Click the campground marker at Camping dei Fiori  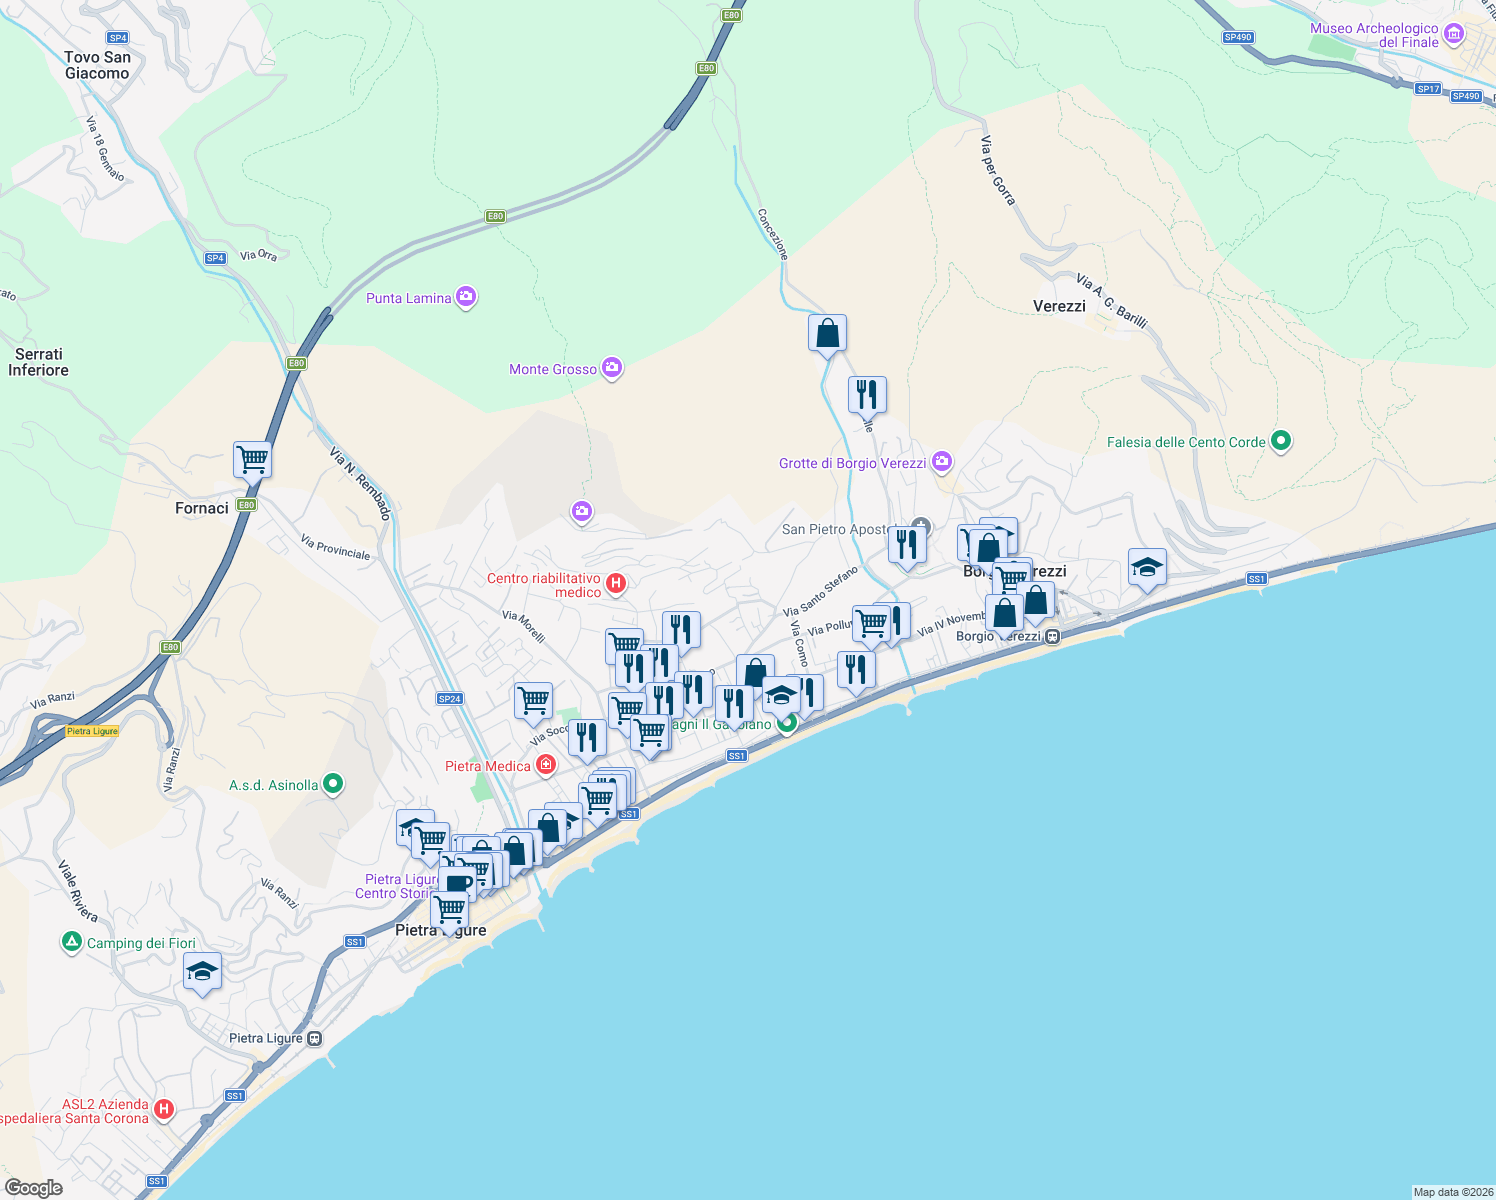point(71,941)
